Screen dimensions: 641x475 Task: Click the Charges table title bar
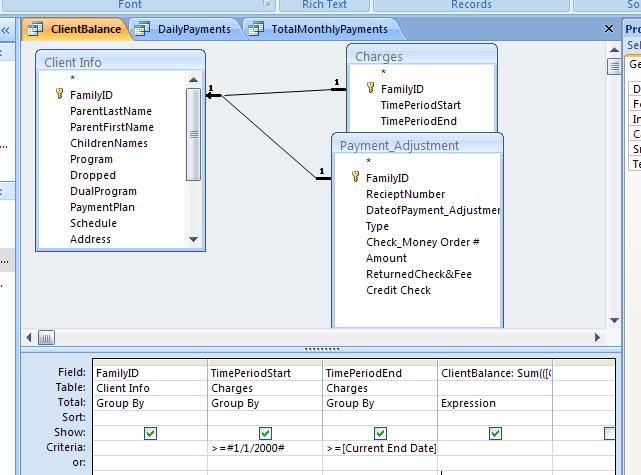pyautogui.click(x=422, y=56)
